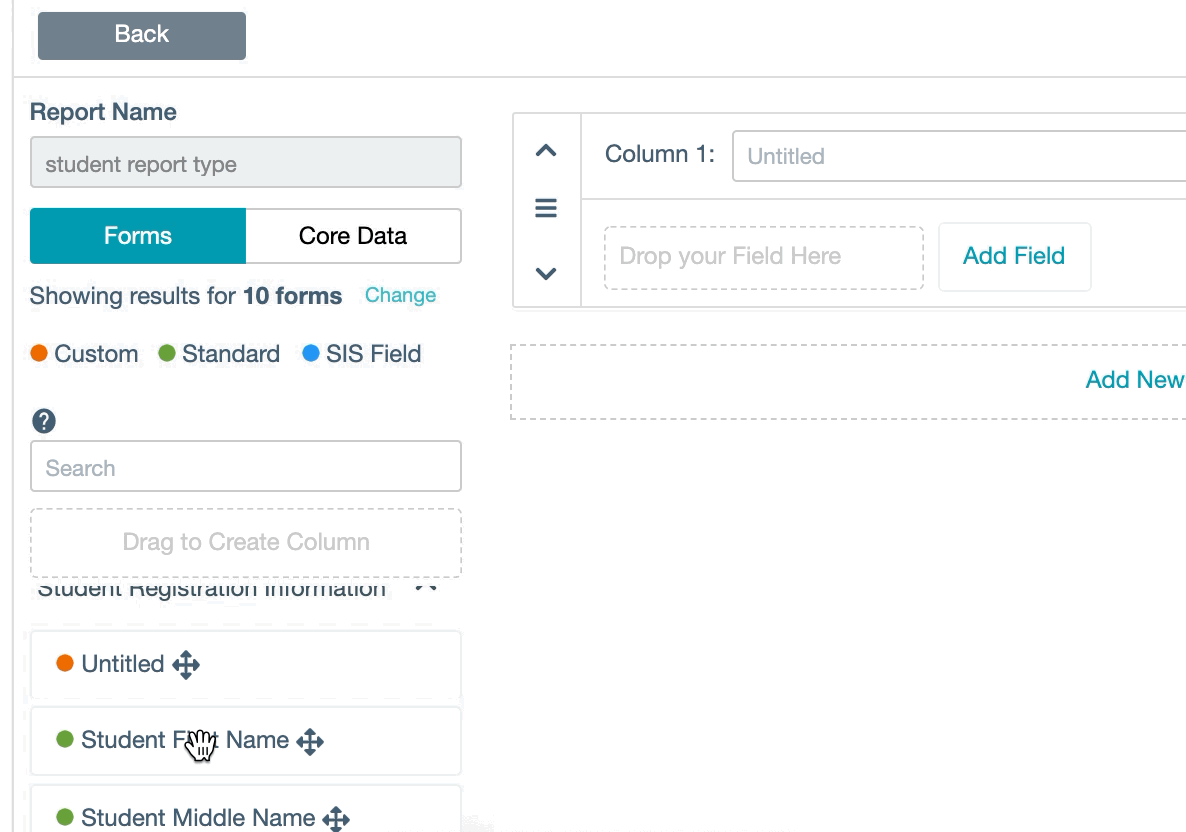Click the Column 1 hamburger reorder handle

[x=546, y=208]
